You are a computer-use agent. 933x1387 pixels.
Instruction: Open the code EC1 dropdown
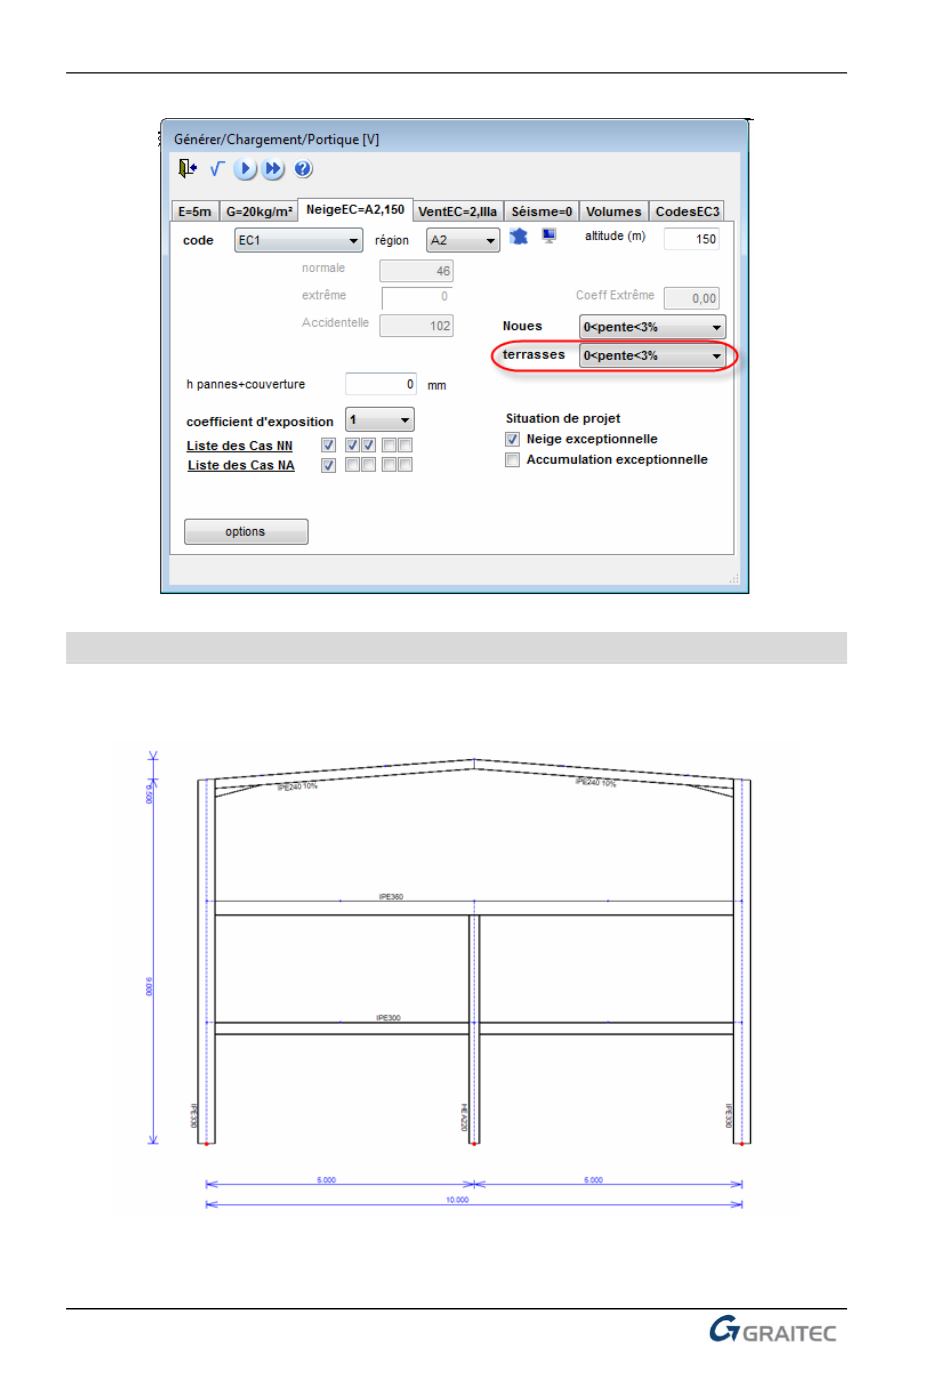pos(299,241)
